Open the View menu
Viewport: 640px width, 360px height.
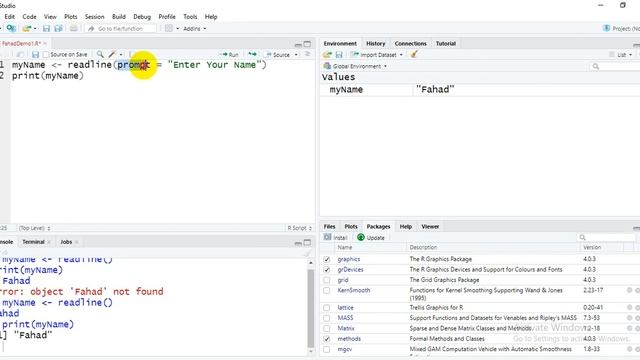(x=50, y=17)
